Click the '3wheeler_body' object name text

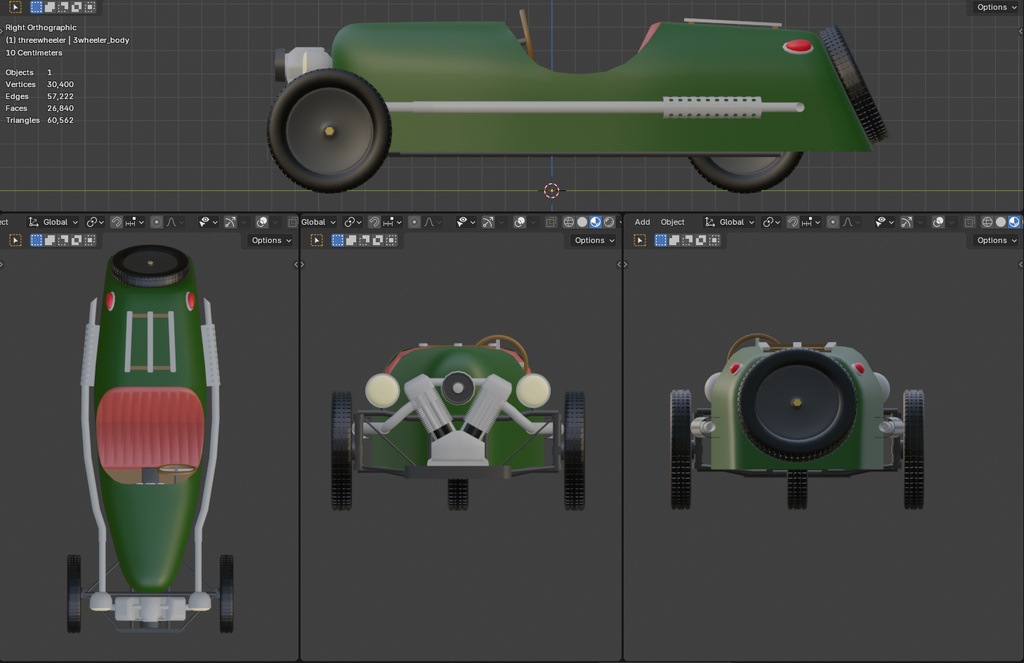(101, 40)
